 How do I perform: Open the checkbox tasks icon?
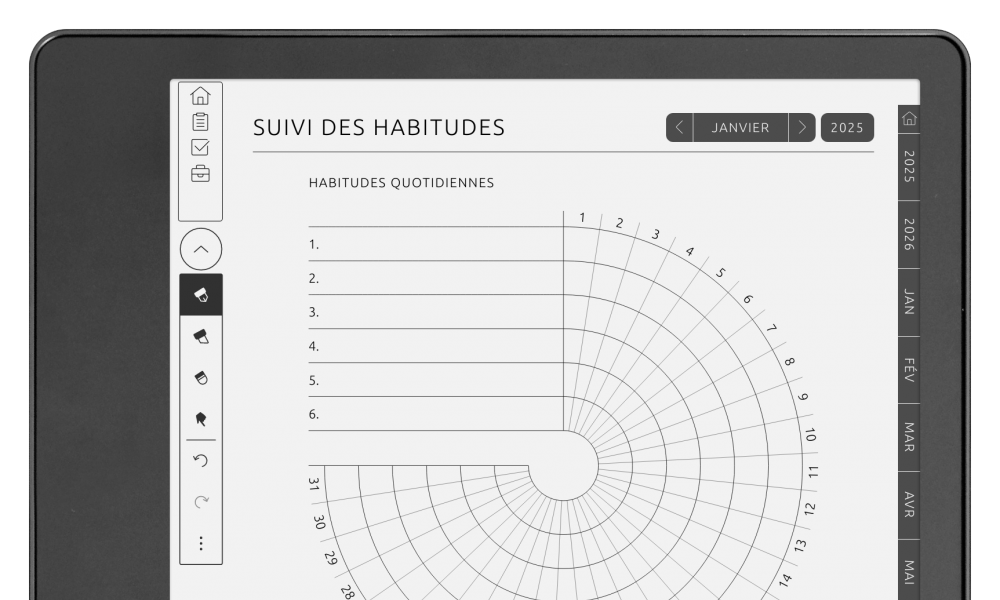pyautogui.click(x=200, y=147)
